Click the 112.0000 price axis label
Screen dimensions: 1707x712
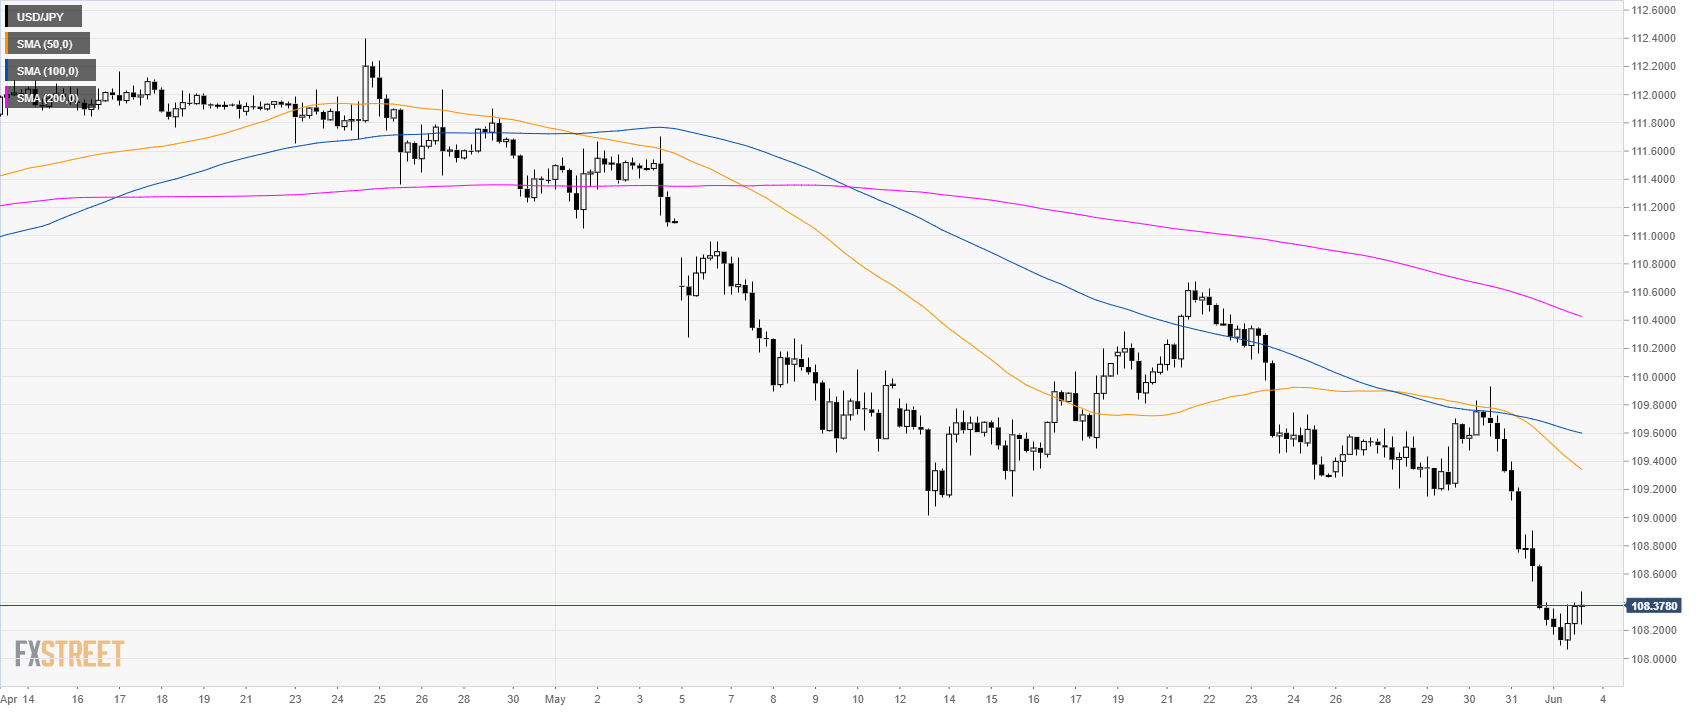point(1653,95)
